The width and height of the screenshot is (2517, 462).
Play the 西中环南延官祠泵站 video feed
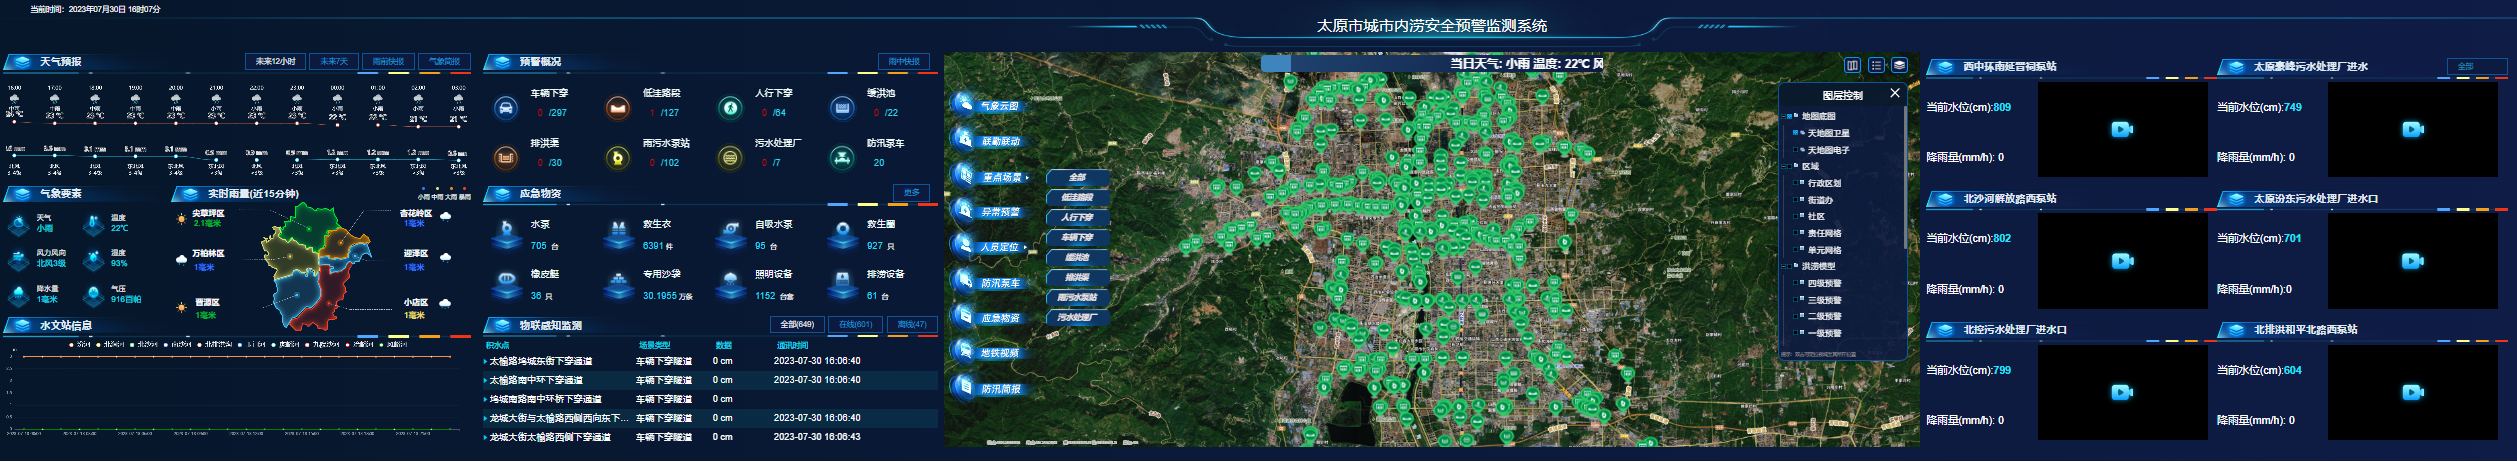pyautogui.click(x=2121, y=129)
